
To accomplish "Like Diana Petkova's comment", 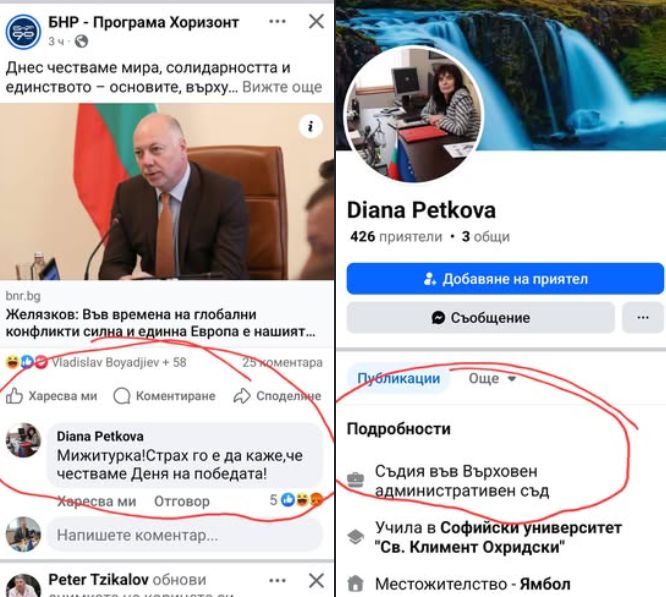I will tap(96, 501).
